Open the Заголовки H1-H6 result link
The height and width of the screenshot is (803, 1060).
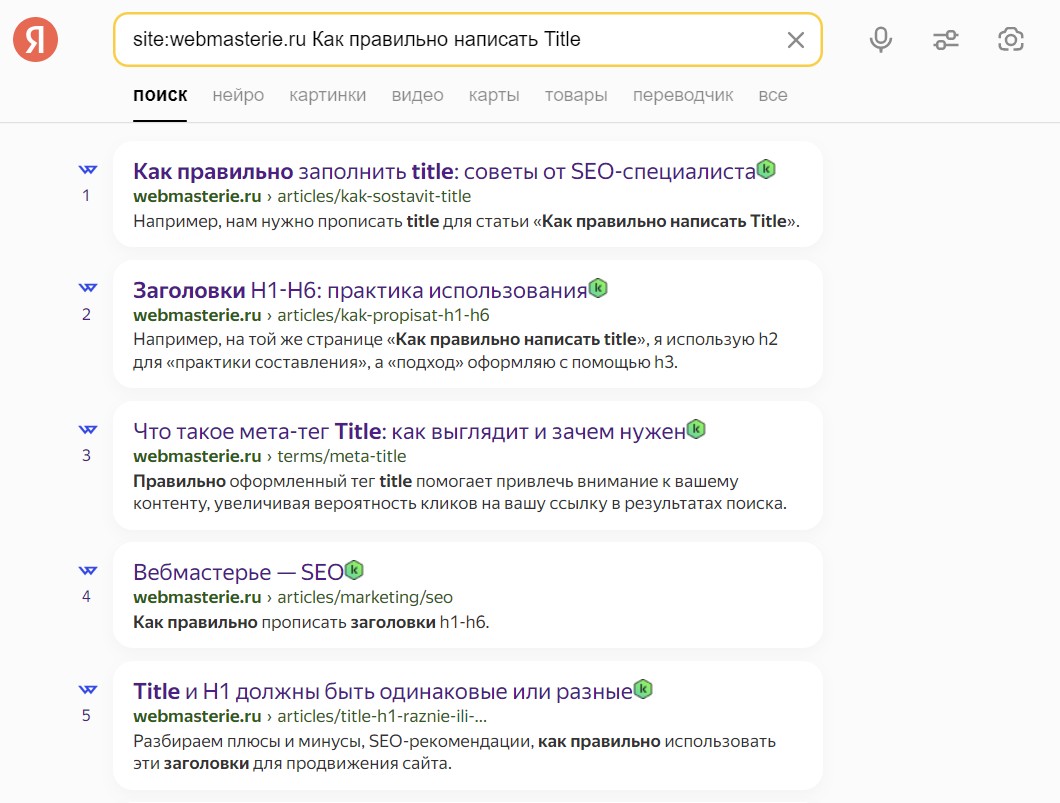[359, 291]
